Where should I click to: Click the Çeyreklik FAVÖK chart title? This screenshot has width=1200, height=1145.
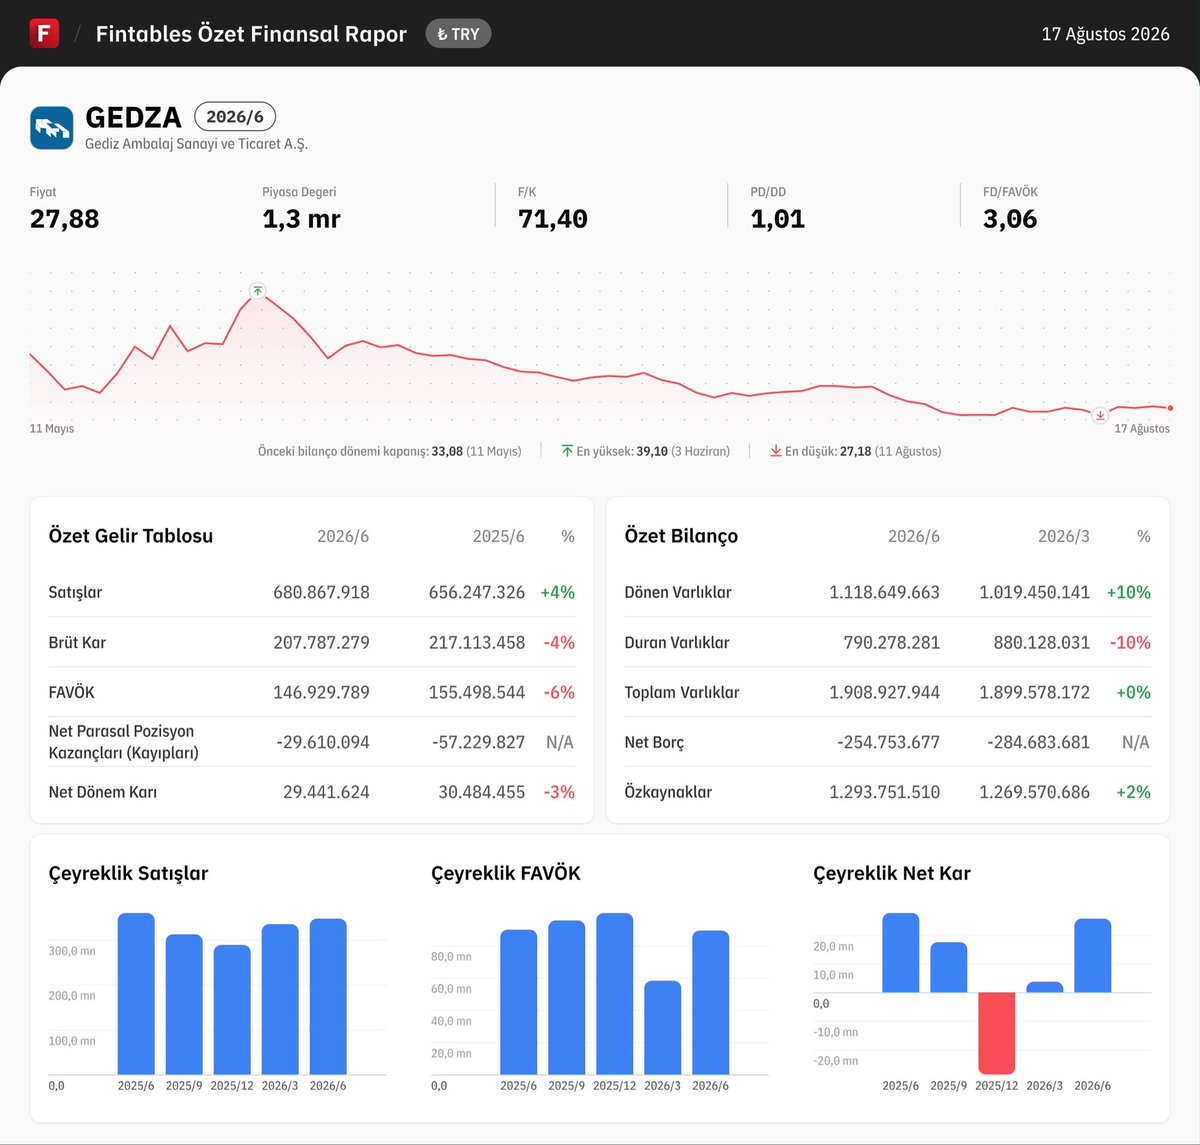coord(506,873)
